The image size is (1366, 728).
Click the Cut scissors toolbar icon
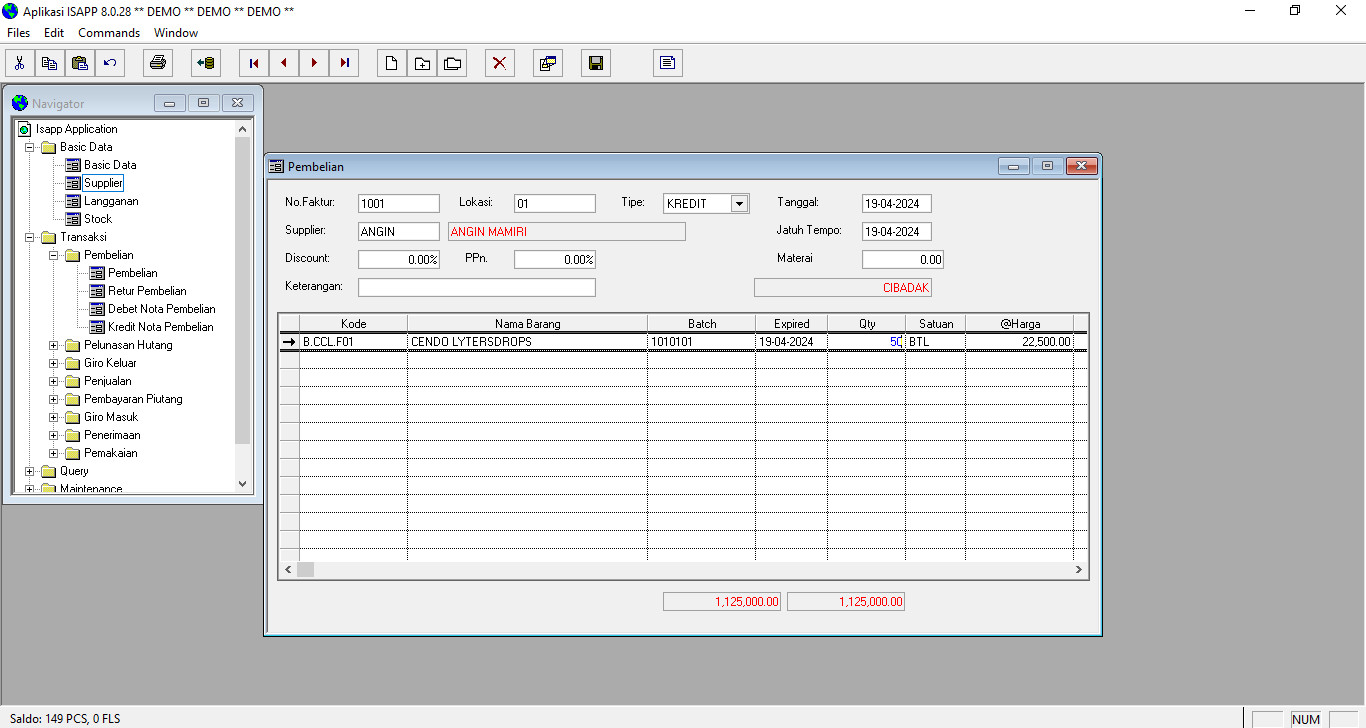point(19,63)
